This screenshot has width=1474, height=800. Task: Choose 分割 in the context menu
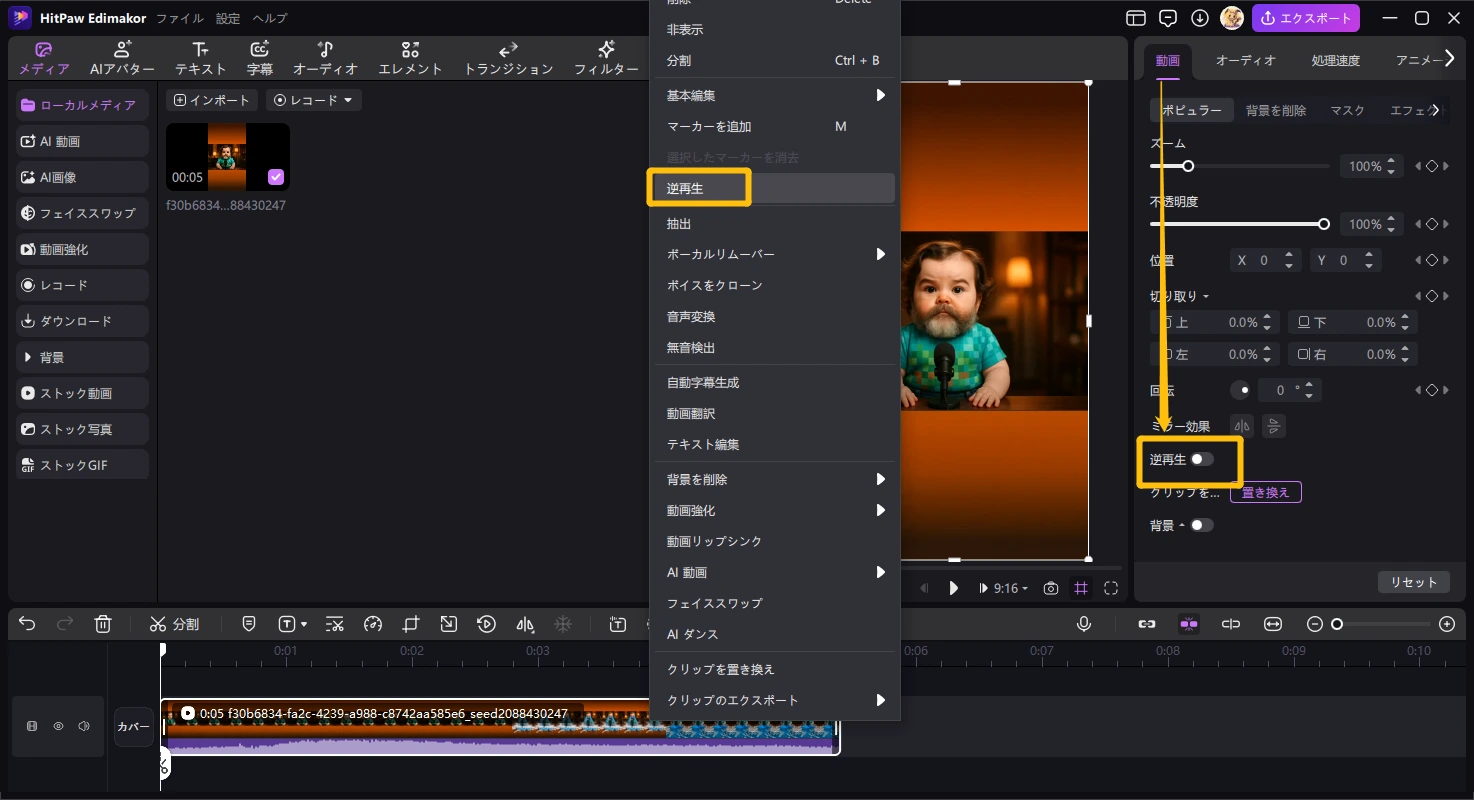(775, 60)
